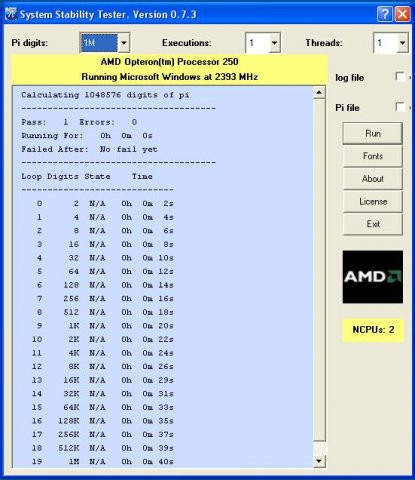Click loop 9 row with 1K digits
Viewport: 415px width, 480px height.
pyautogui.click(x=105, y=326)
